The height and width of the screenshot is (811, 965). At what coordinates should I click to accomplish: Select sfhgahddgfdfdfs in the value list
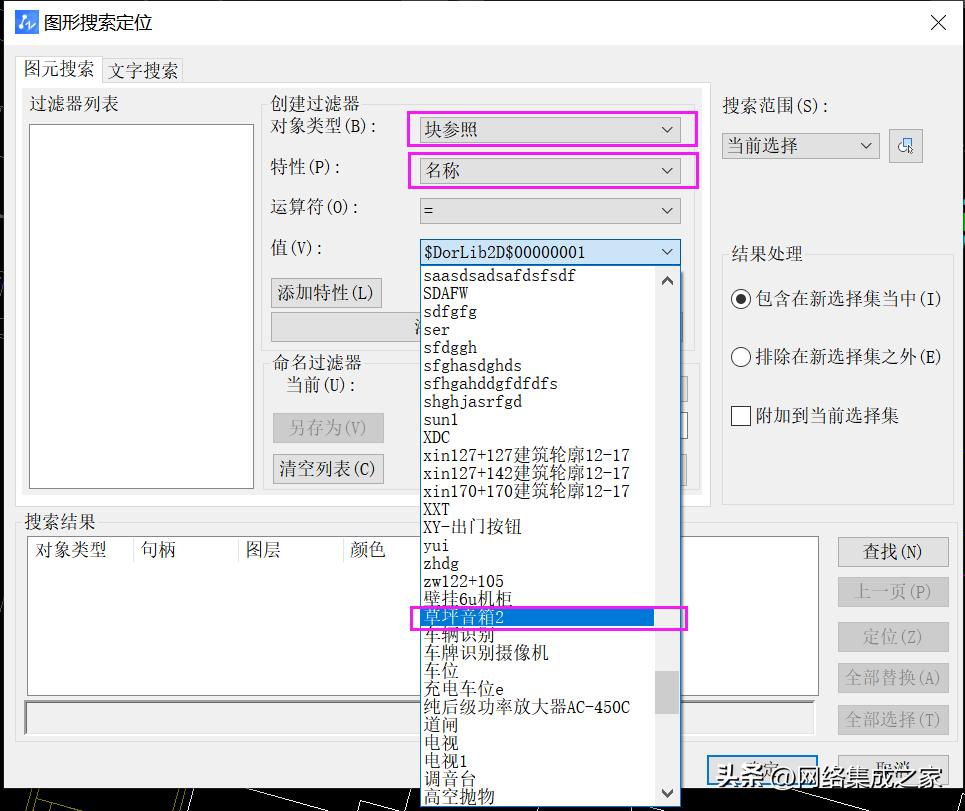point(539,383)
